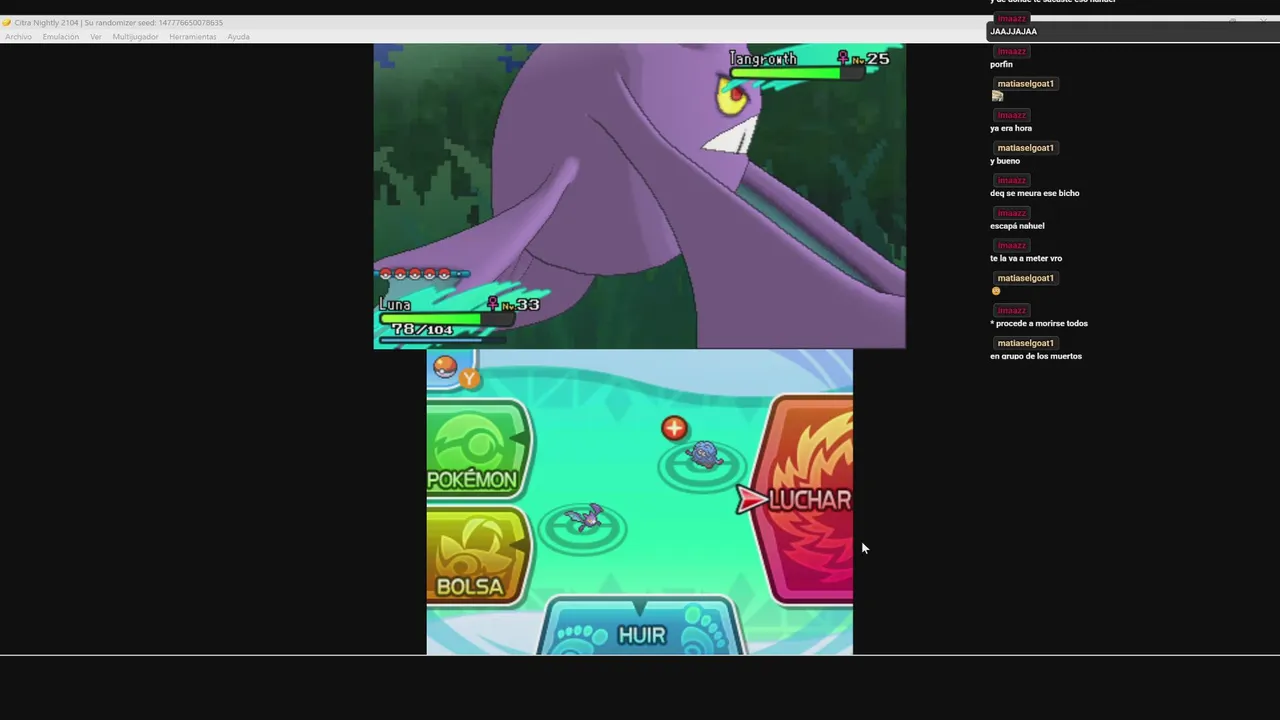The width and height of the screenshot is (1280, 720).
Task: Click imaazz username above 'ya era hora'
Action: tap(1012, 116)
